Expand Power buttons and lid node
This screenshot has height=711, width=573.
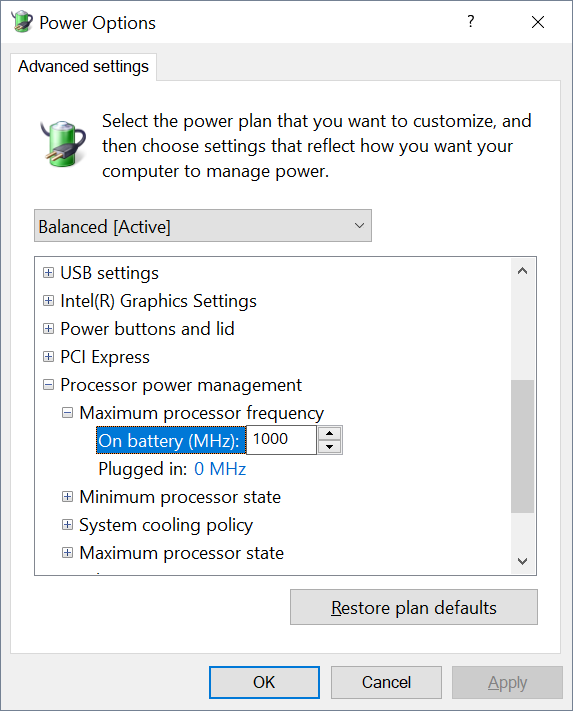pyautogui.click(x=48, y=329)
